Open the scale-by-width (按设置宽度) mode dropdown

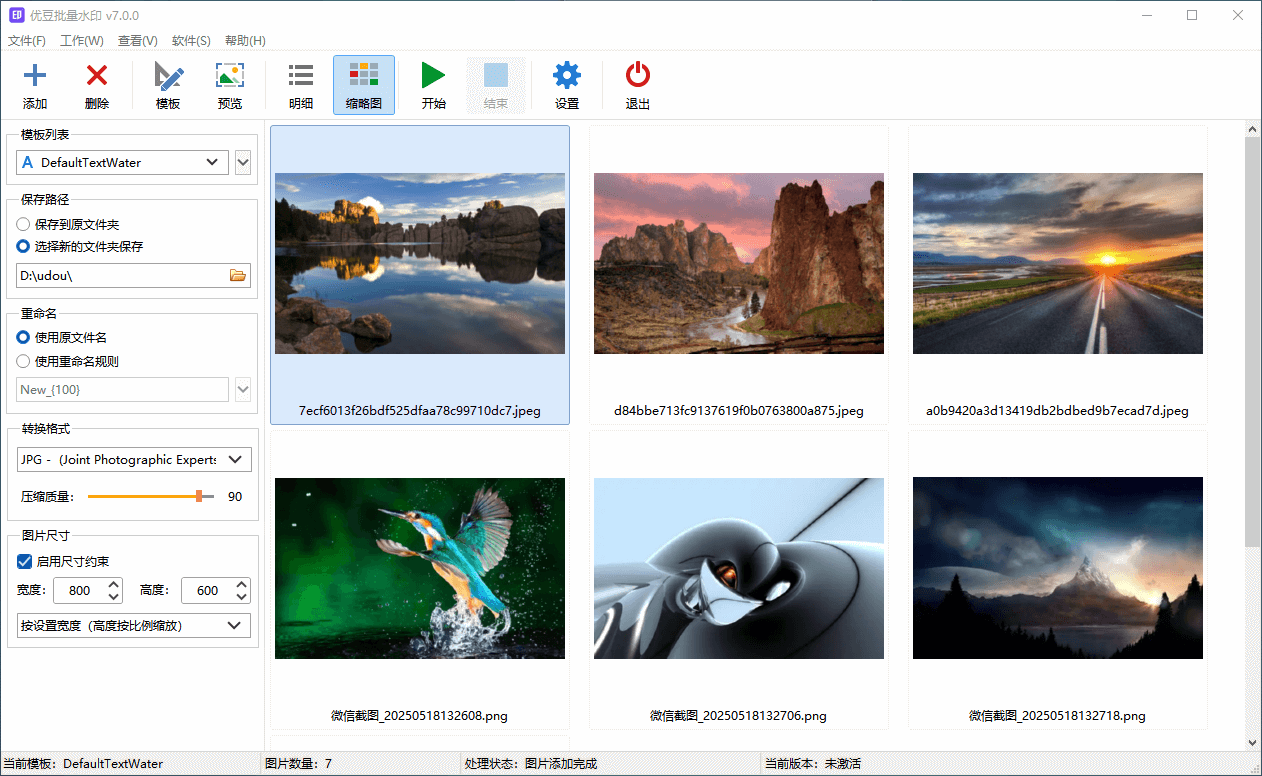[235, 626]
